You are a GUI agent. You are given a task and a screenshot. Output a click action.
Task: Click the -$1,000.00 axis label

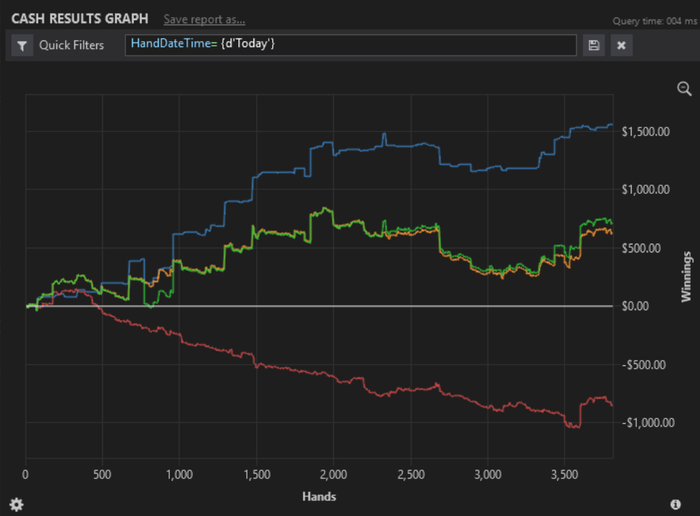(x=648, y=423)
